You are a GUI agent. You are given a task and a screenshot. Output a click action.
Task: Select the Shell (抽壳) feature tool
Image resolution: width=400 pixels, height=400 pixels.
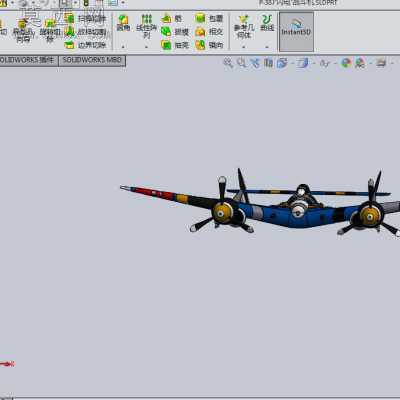tap(175, 45)
